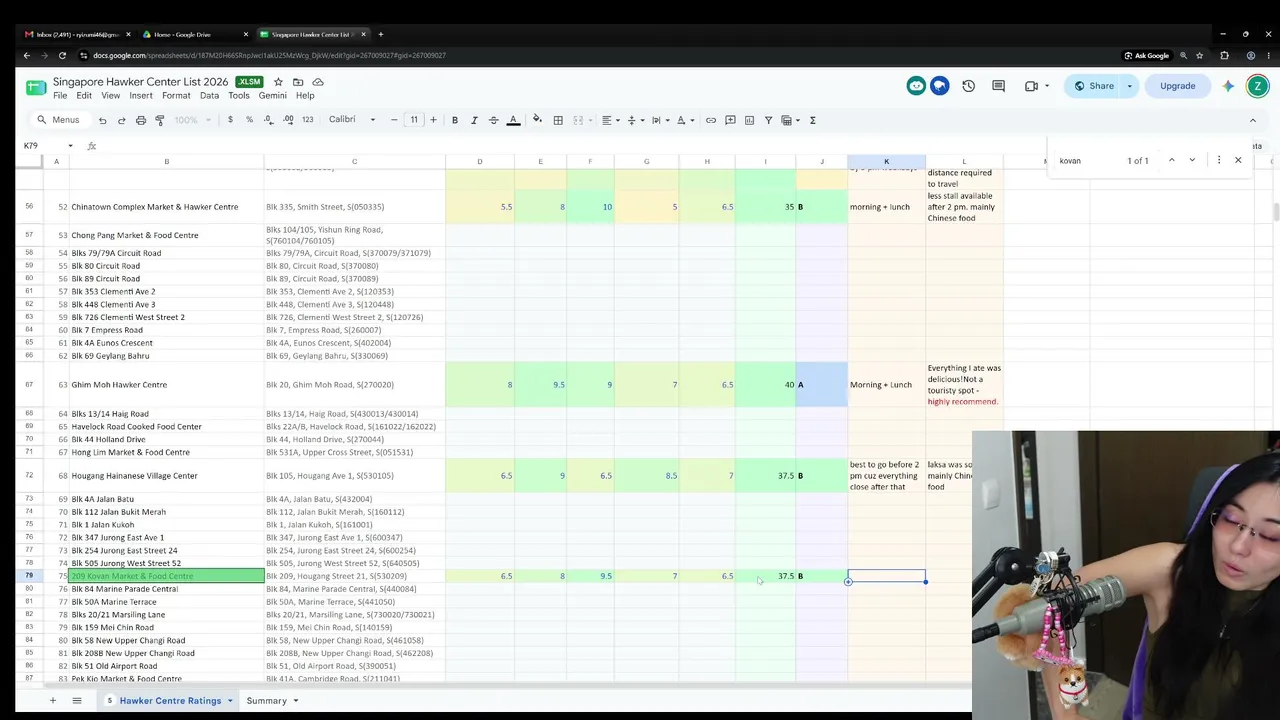The height and width of the screenshot is (720, 1280).
Task: Star the document
Action: 278,82
